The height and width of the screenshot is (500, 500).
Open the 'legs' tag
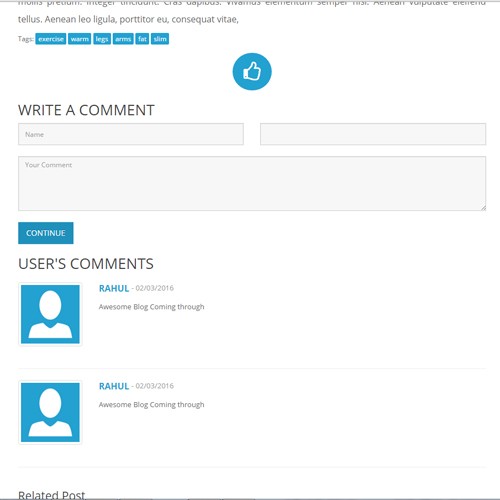pyautogui.click(x=102, y=39)
